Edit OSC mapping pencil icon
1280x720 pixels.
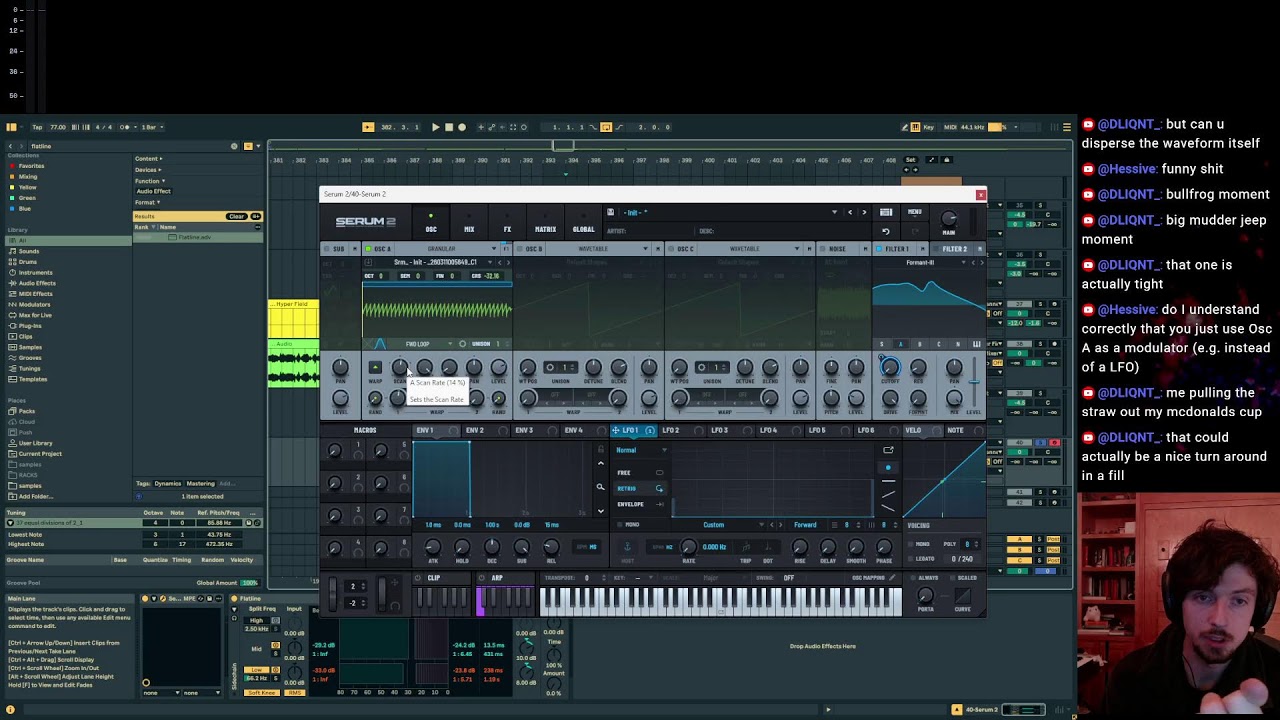coord(892,578)
